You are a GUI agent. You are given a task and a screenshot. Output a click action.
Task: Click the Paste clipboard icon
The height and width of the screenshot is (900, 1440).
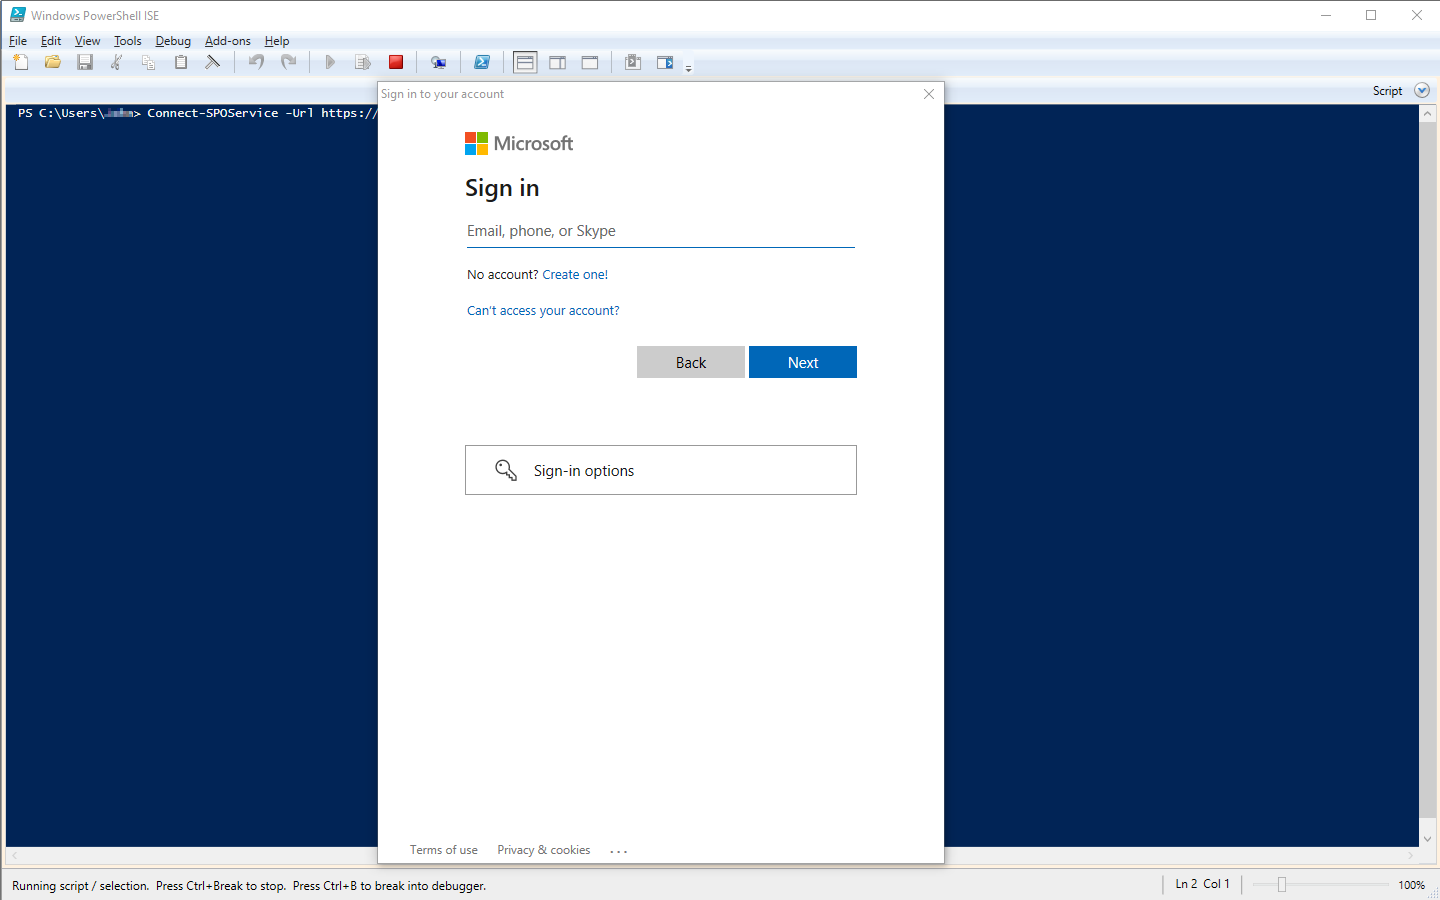click(181, 62)
